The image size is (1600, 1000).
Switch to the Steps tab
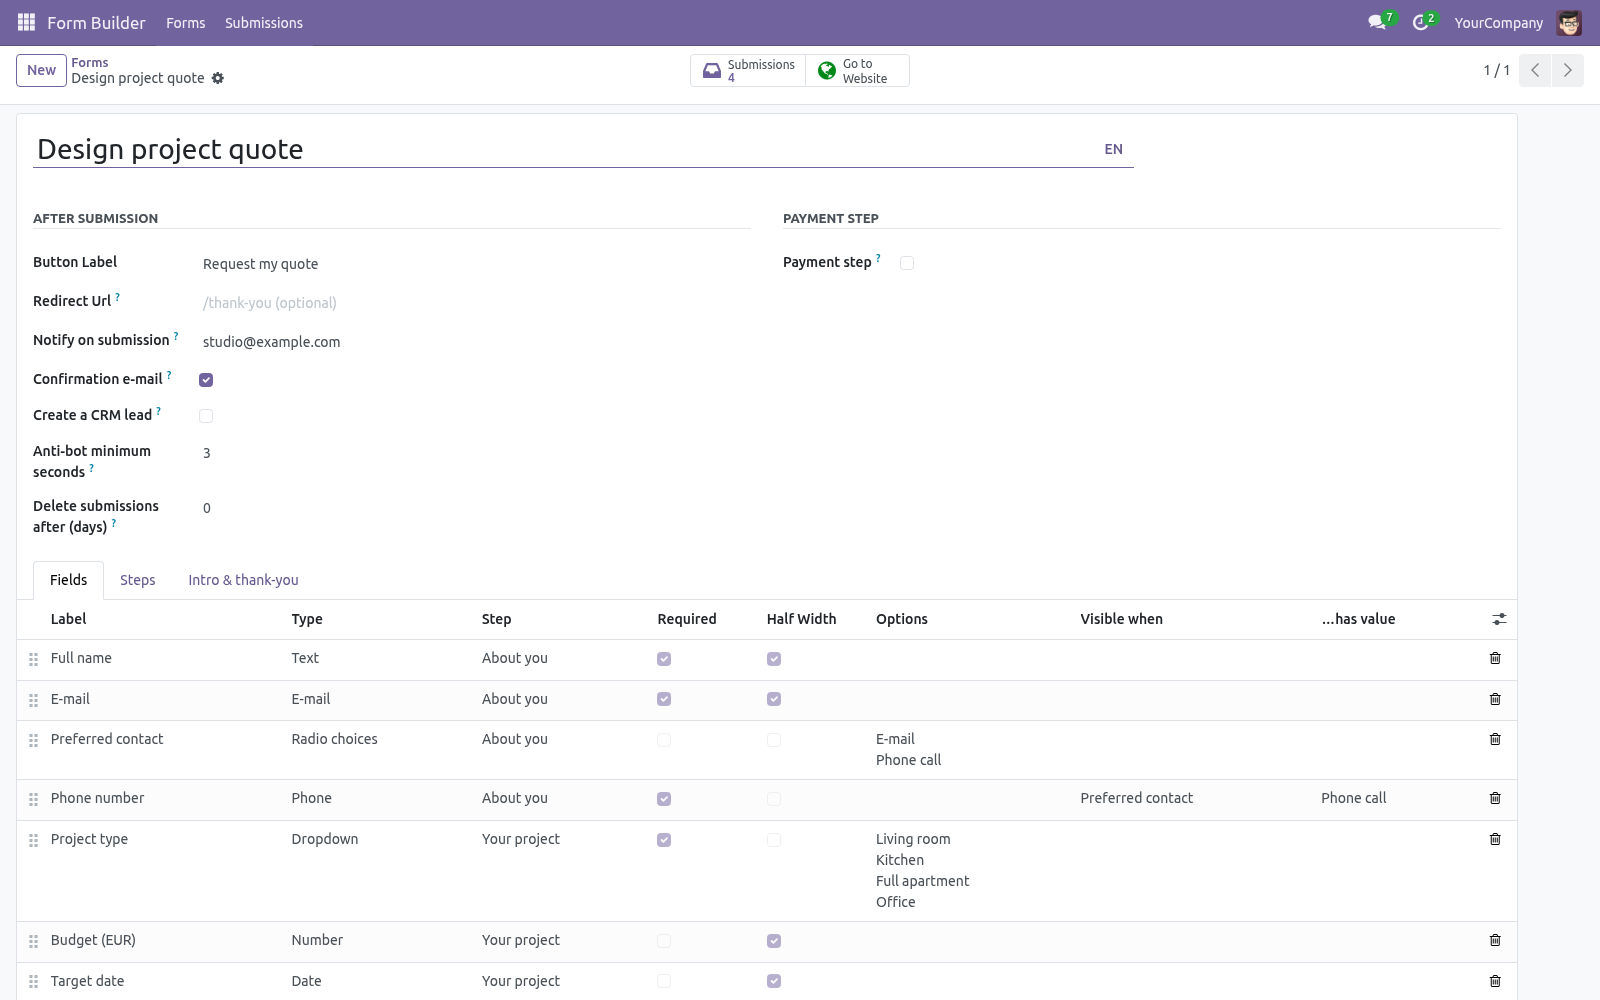pos(138,580)
